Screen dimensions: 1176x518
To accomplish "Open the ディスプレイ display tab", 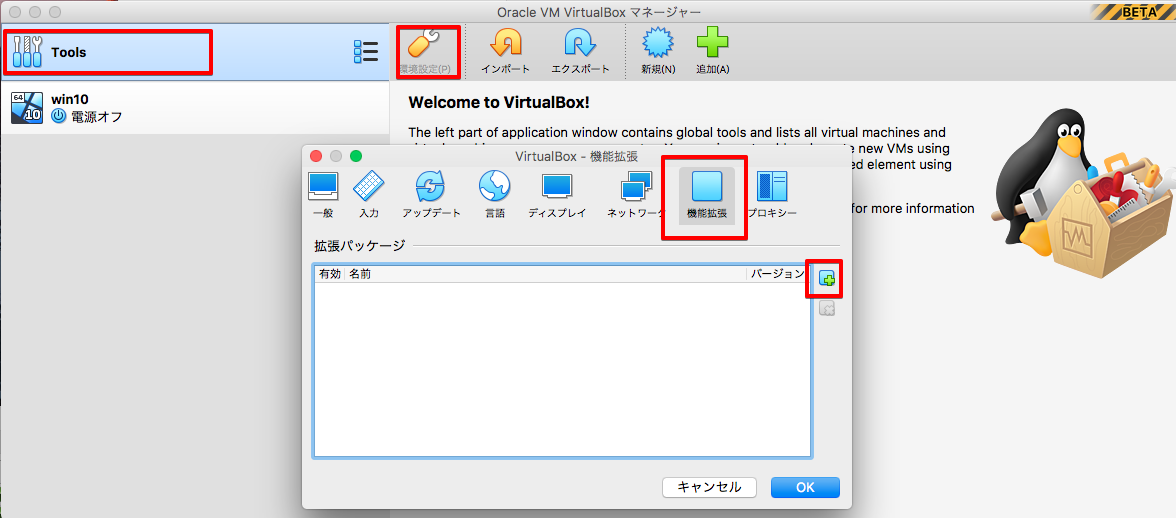I will [x=557, y=195].
